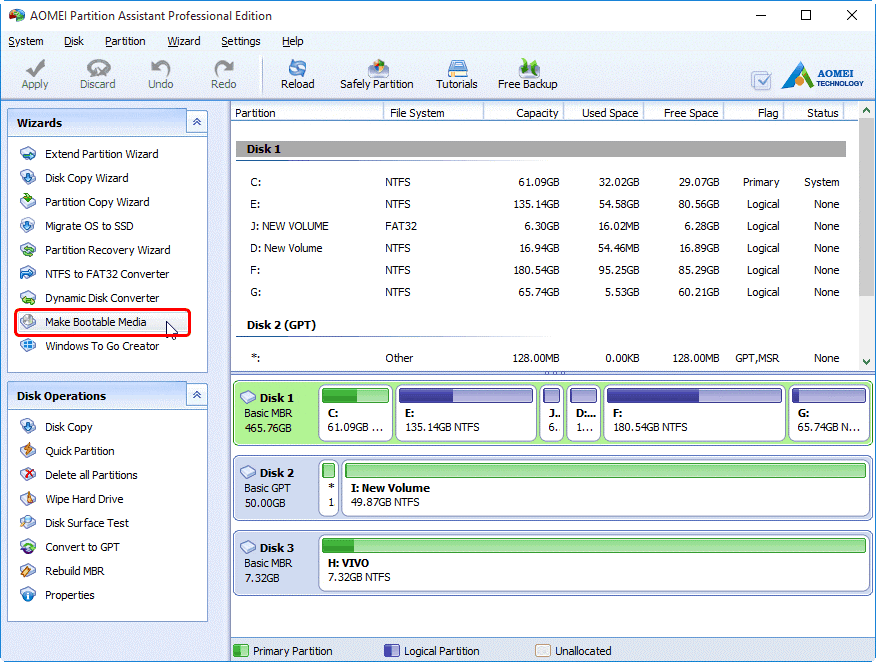Sort by Partition column header
Viewport: 876px width, 662px height.
(307, 113)
